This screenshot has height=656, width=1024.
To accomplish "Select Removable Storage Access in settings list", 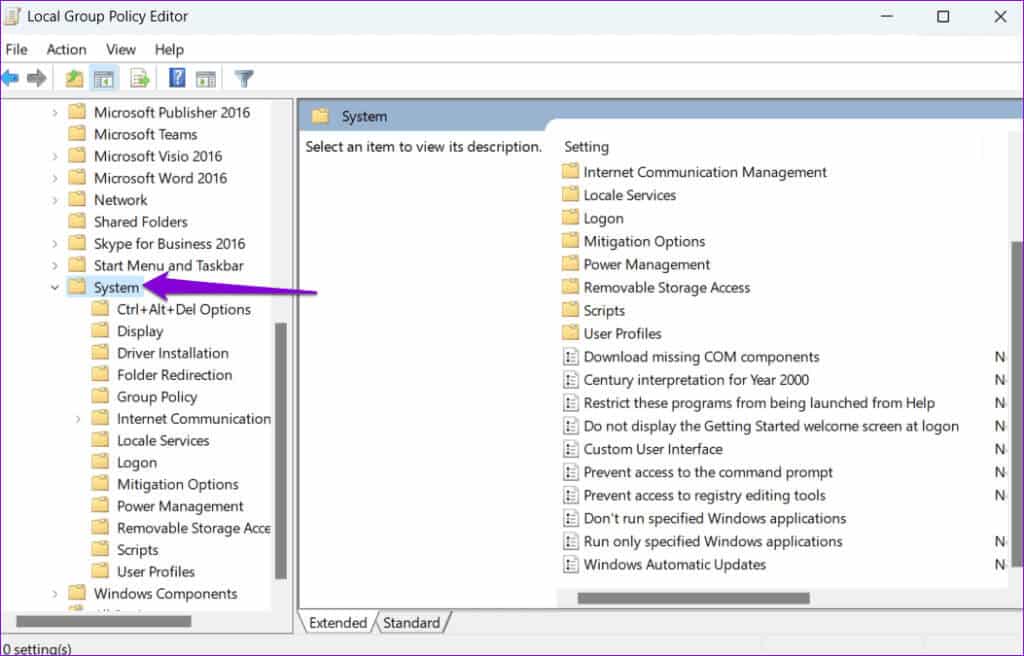I will pyautogui.click(x=666, y=287).
